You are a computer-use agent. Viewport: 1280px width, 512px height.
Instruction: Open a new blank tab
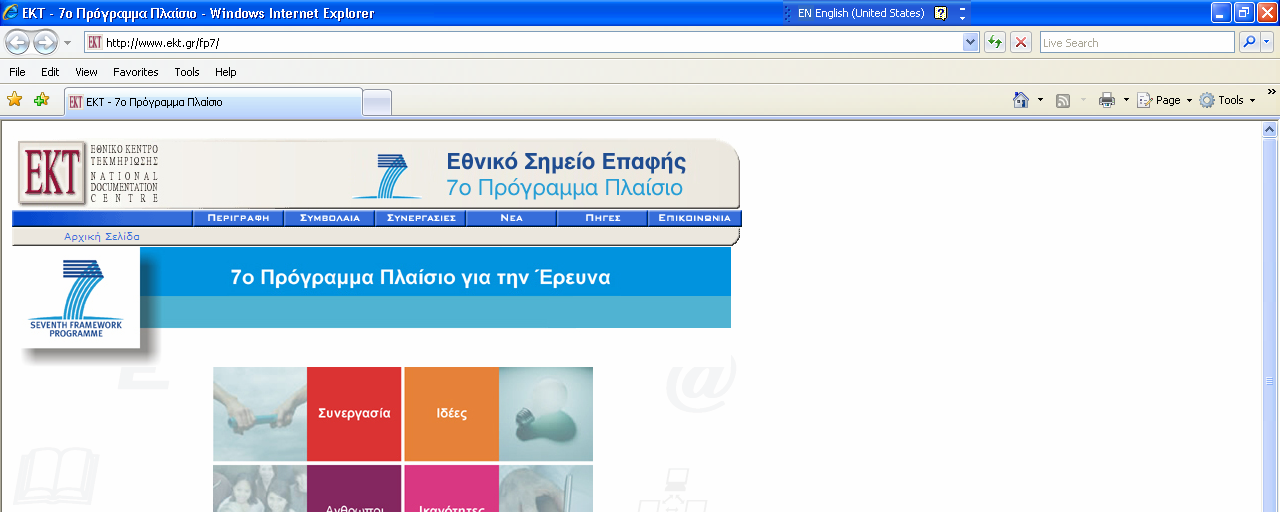376,102
